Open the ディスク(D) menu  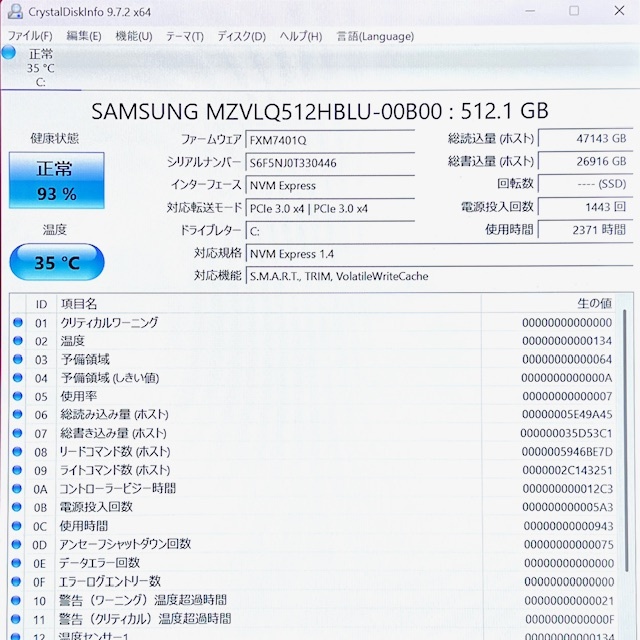coord(241,36)
